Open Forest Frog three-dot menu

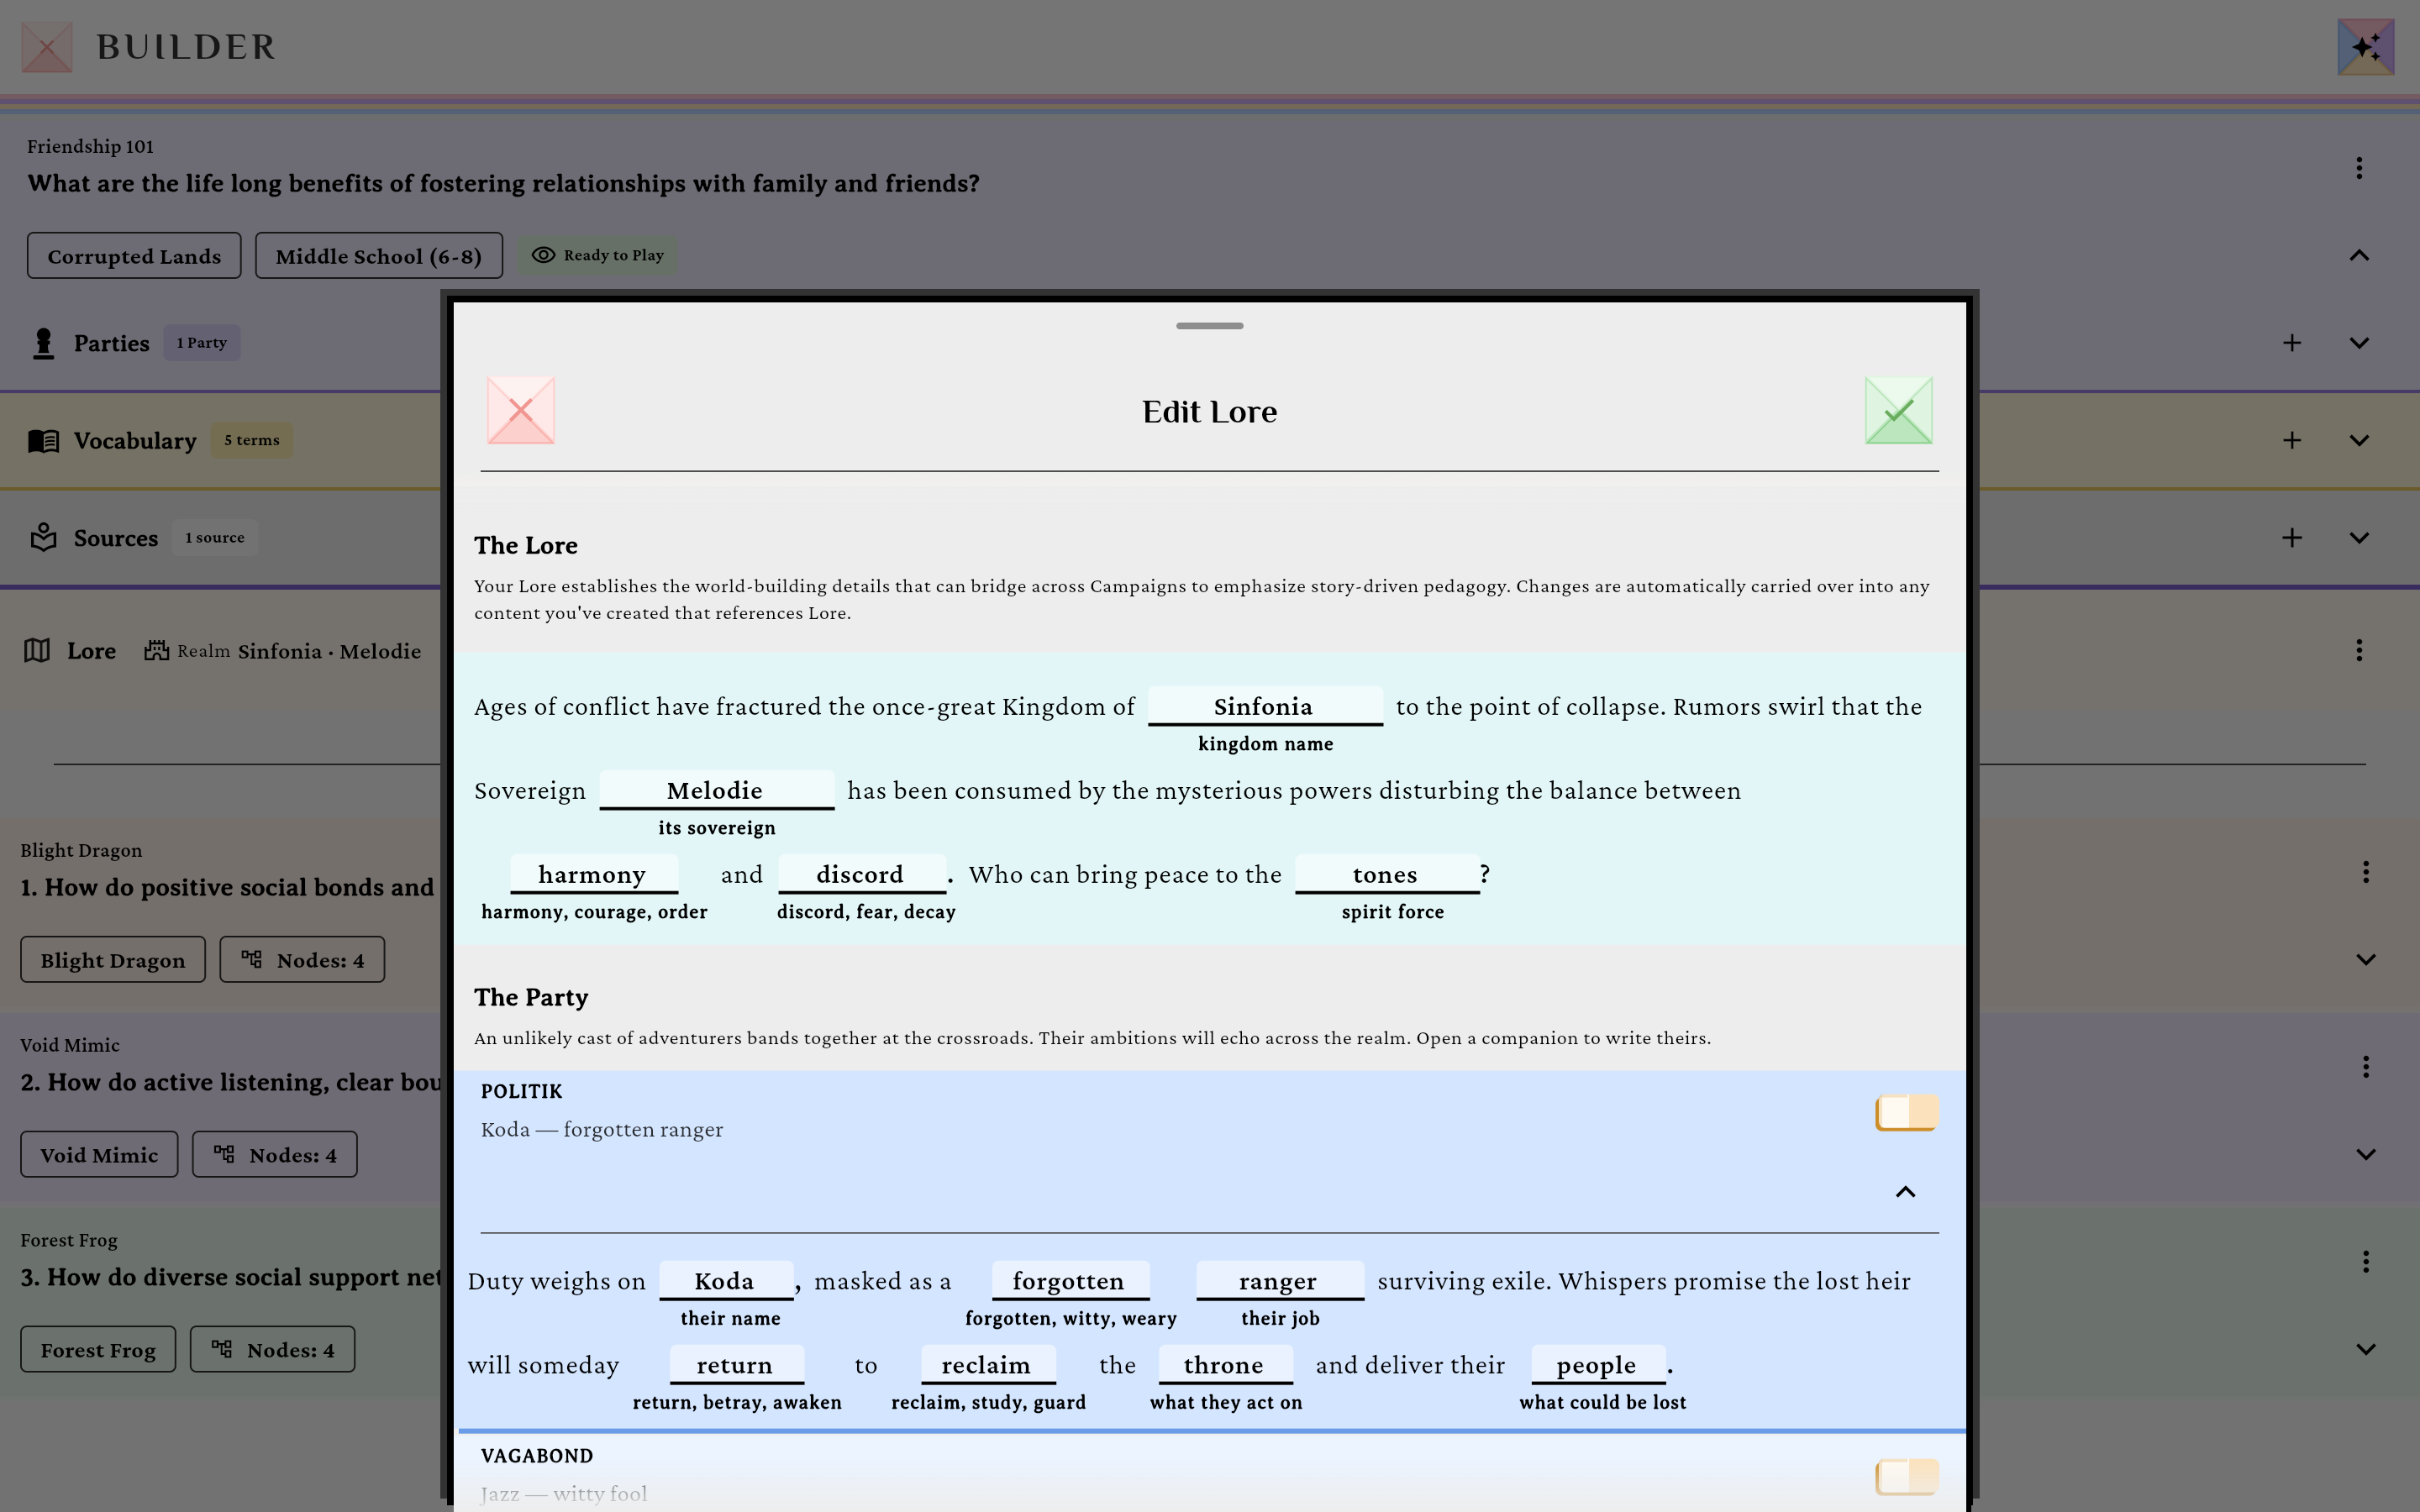click(2365, 1262)
